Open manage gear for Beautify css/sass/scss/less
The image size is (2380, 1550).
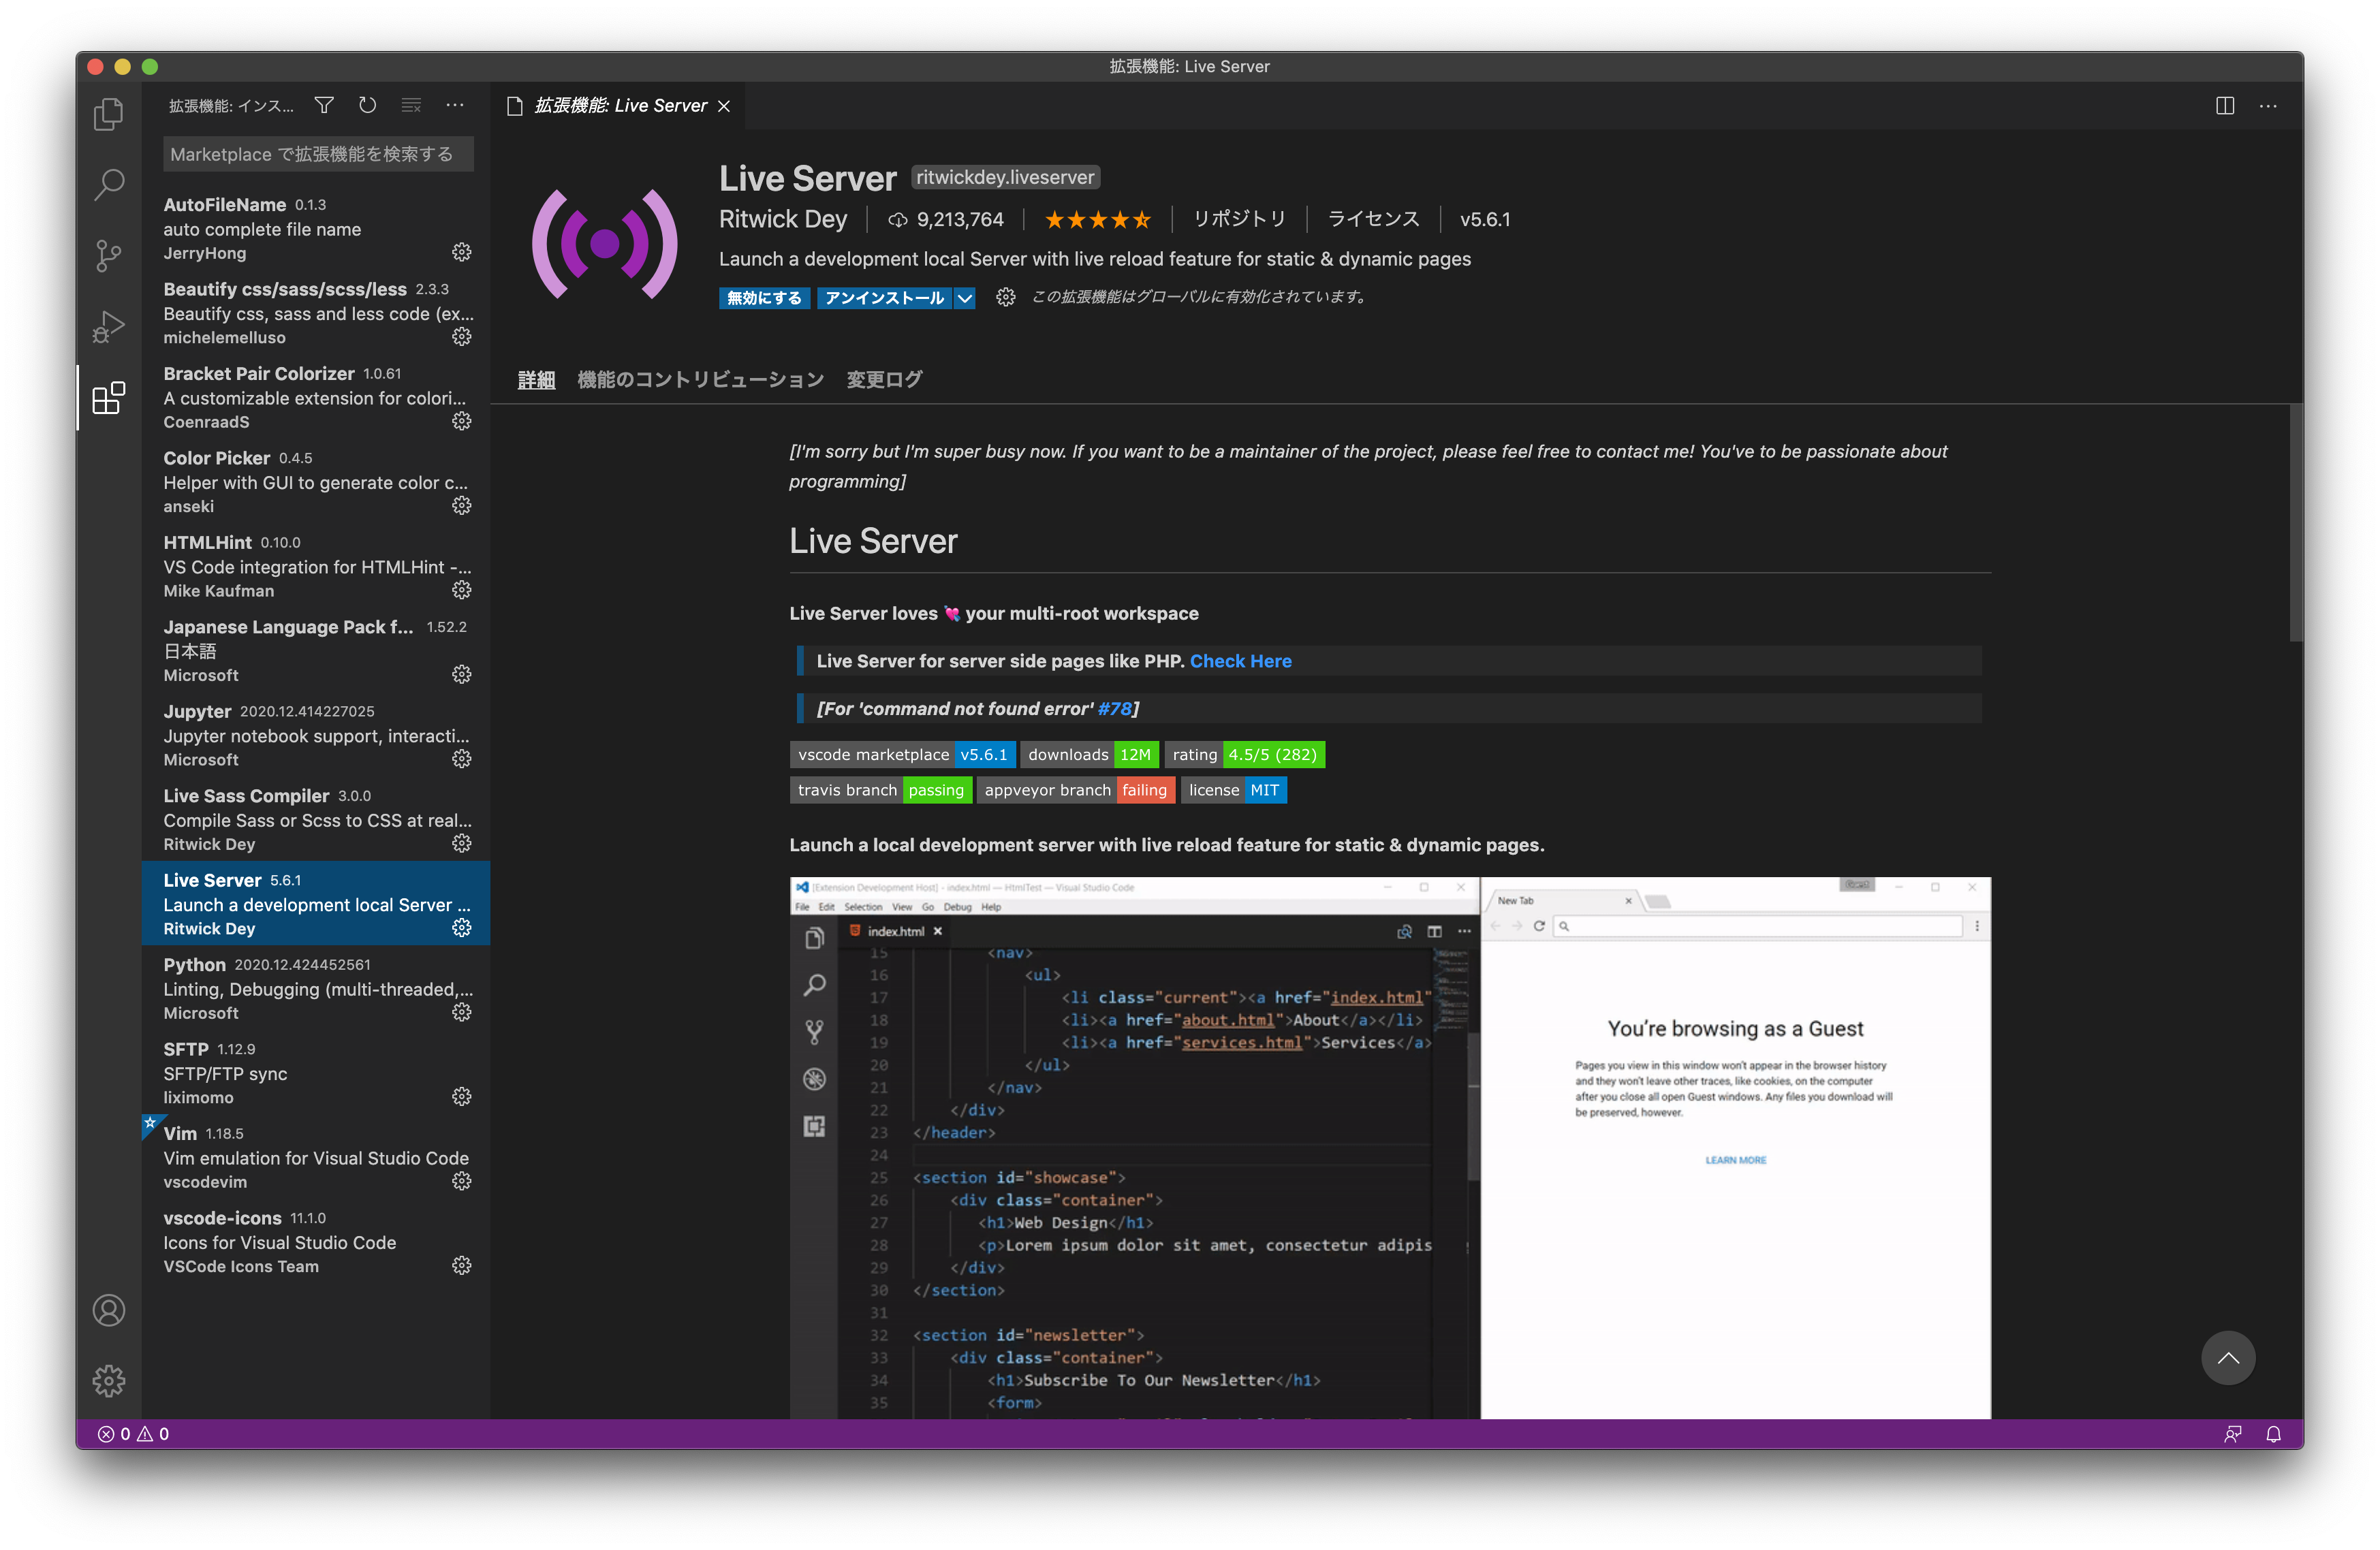(461, 337)
